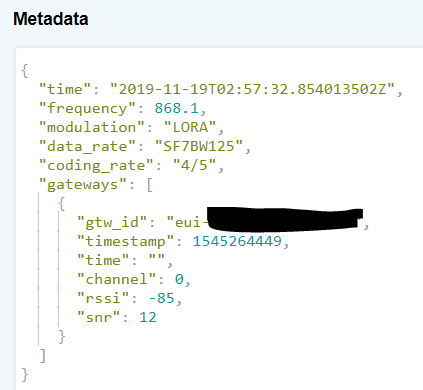The image size is (423, 390).
Task: Click the gateway object opening brace
Action: coord(62,204)
